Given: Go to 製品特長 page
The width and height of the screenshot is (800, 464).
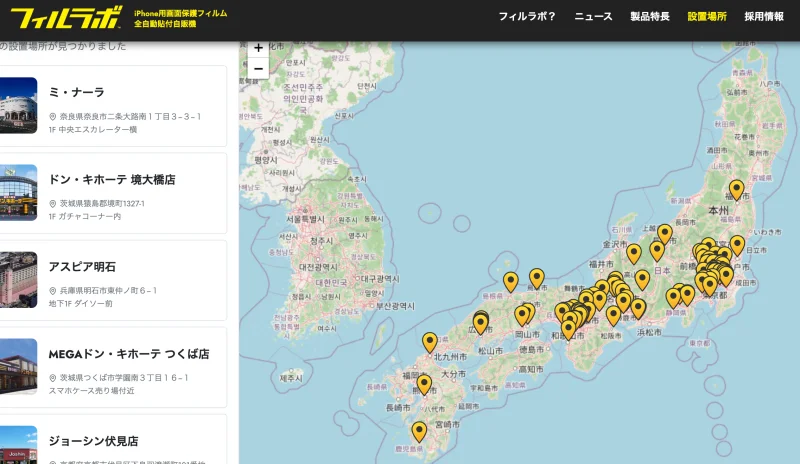Looking at the screenshot, I should click(649, 16).
